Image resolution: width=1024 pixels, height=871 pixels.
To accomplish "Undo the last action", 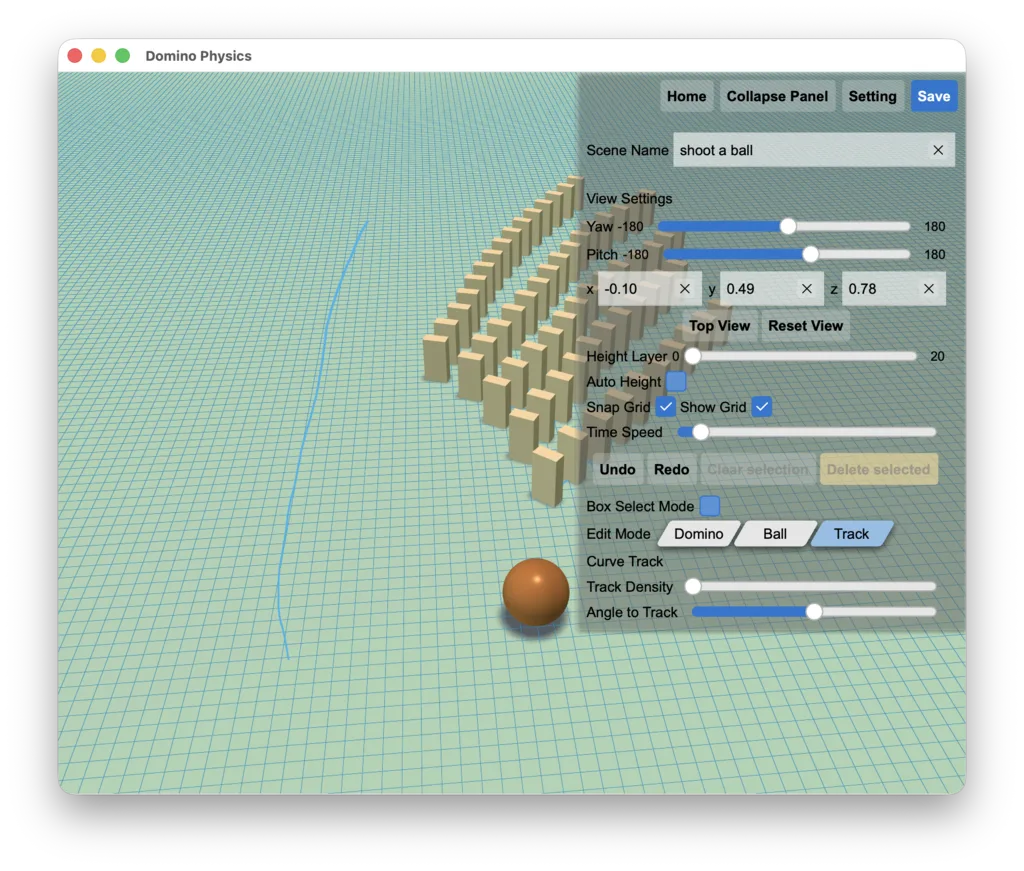I will [617, 469].
